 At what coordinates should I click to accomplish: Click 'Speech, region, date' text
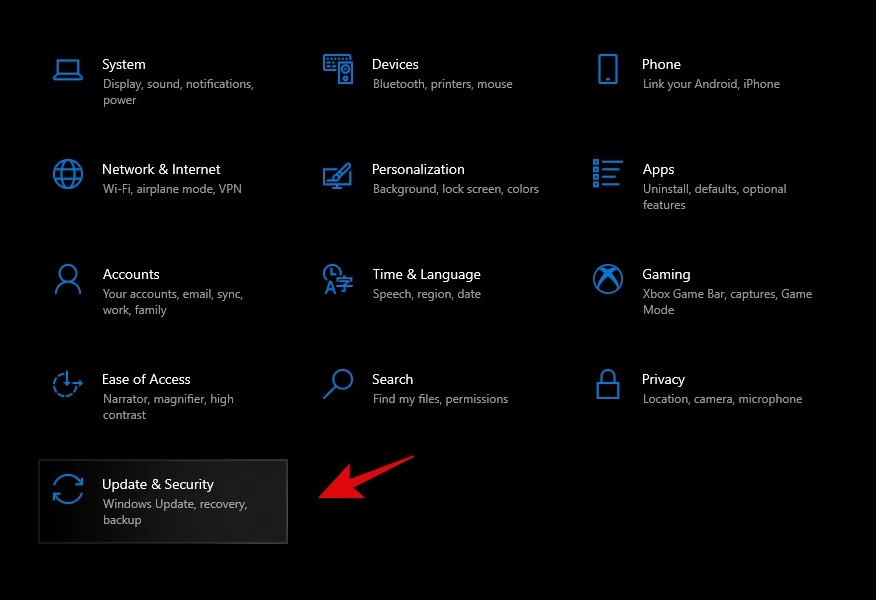[x=427, y=294]
